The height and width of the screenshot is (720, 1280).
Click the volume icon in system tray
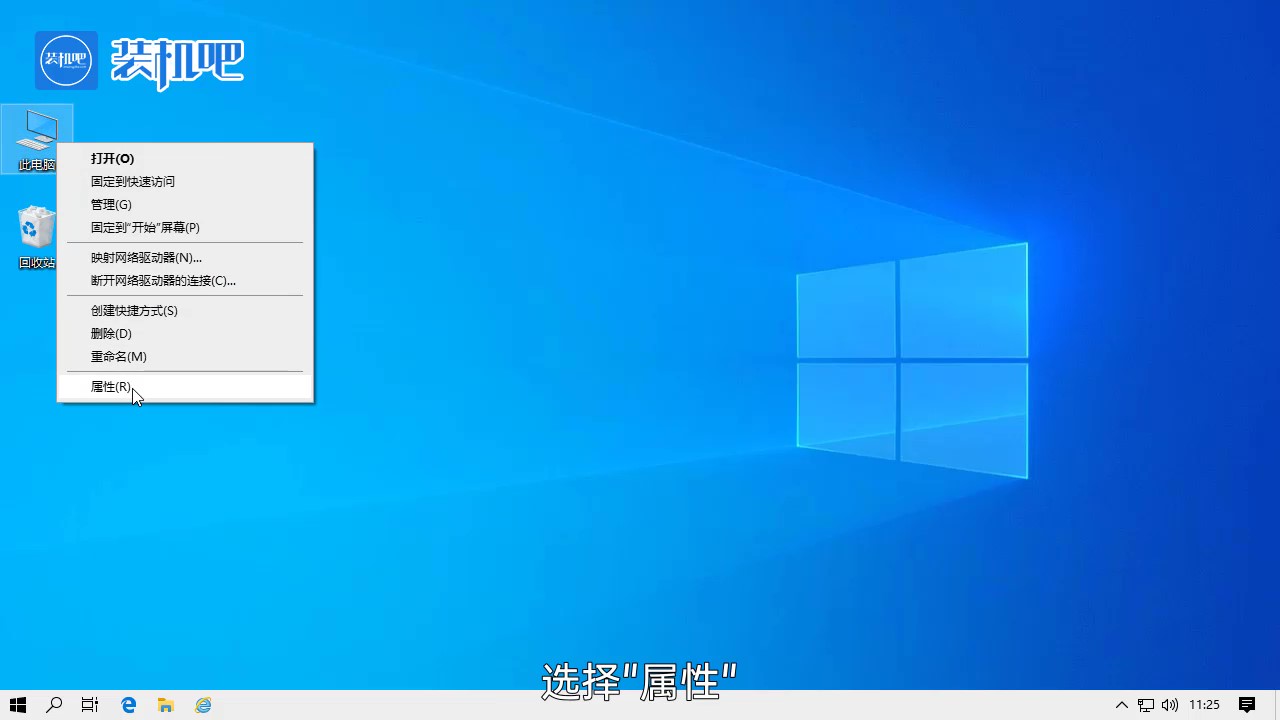pyautogui.click(x=1169, y=705)
